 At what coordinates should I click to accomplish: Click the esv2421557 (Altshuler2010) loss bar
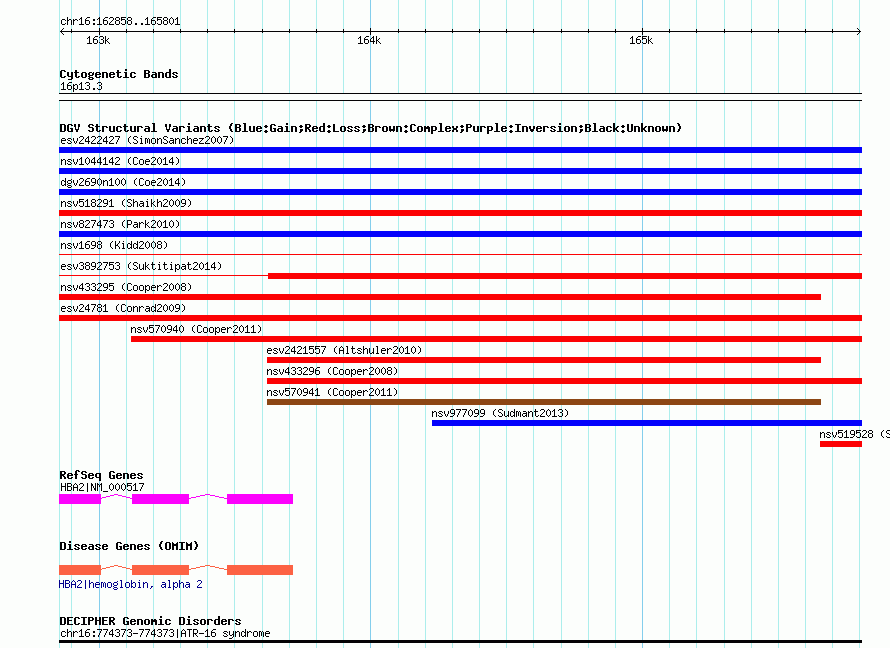544,360
